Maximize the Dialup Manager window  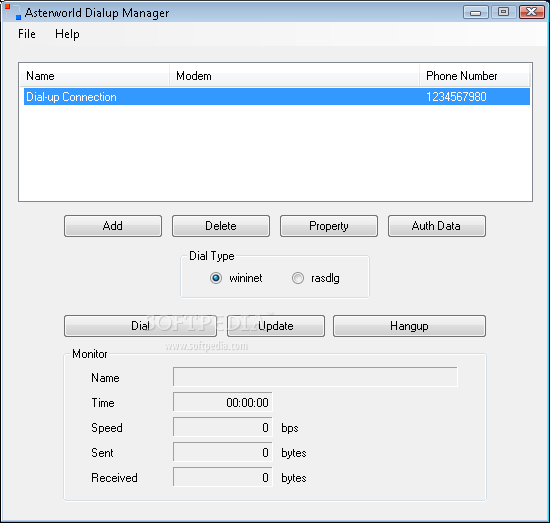(x=503, y=12)
